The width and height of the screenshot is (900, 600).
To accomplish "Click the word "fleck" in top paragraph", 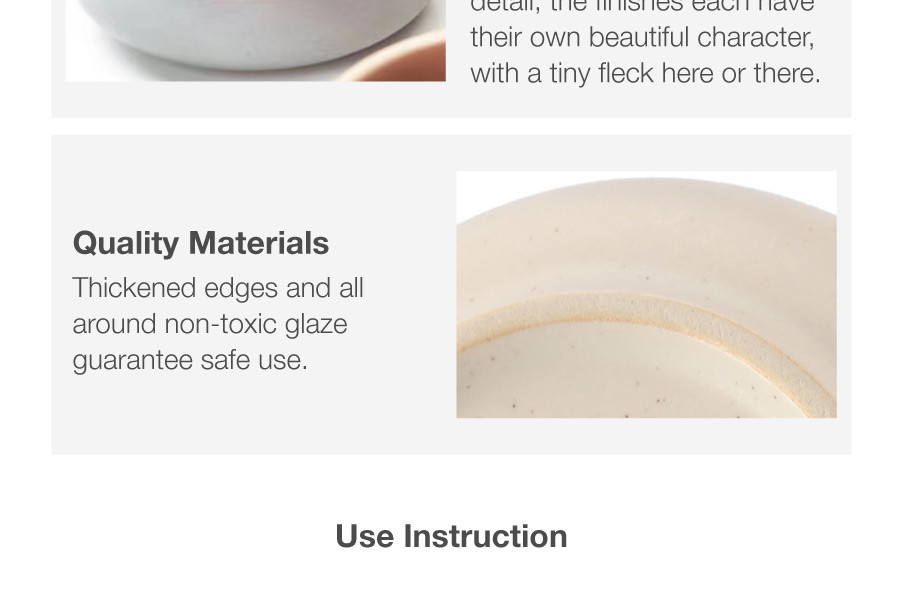I will (x=629, y=74).
